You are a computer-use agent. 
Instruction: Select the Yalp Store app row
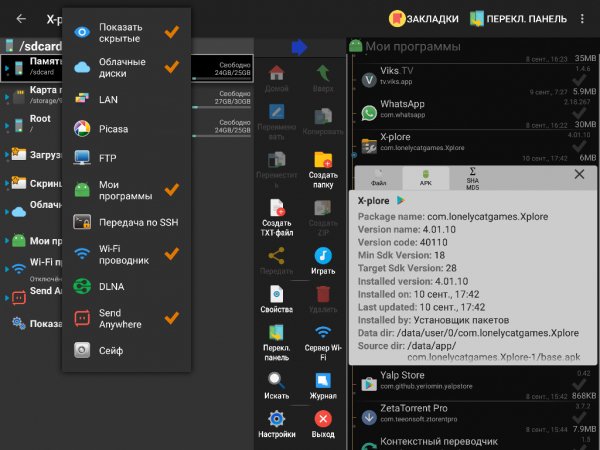[x=474, y=383]
